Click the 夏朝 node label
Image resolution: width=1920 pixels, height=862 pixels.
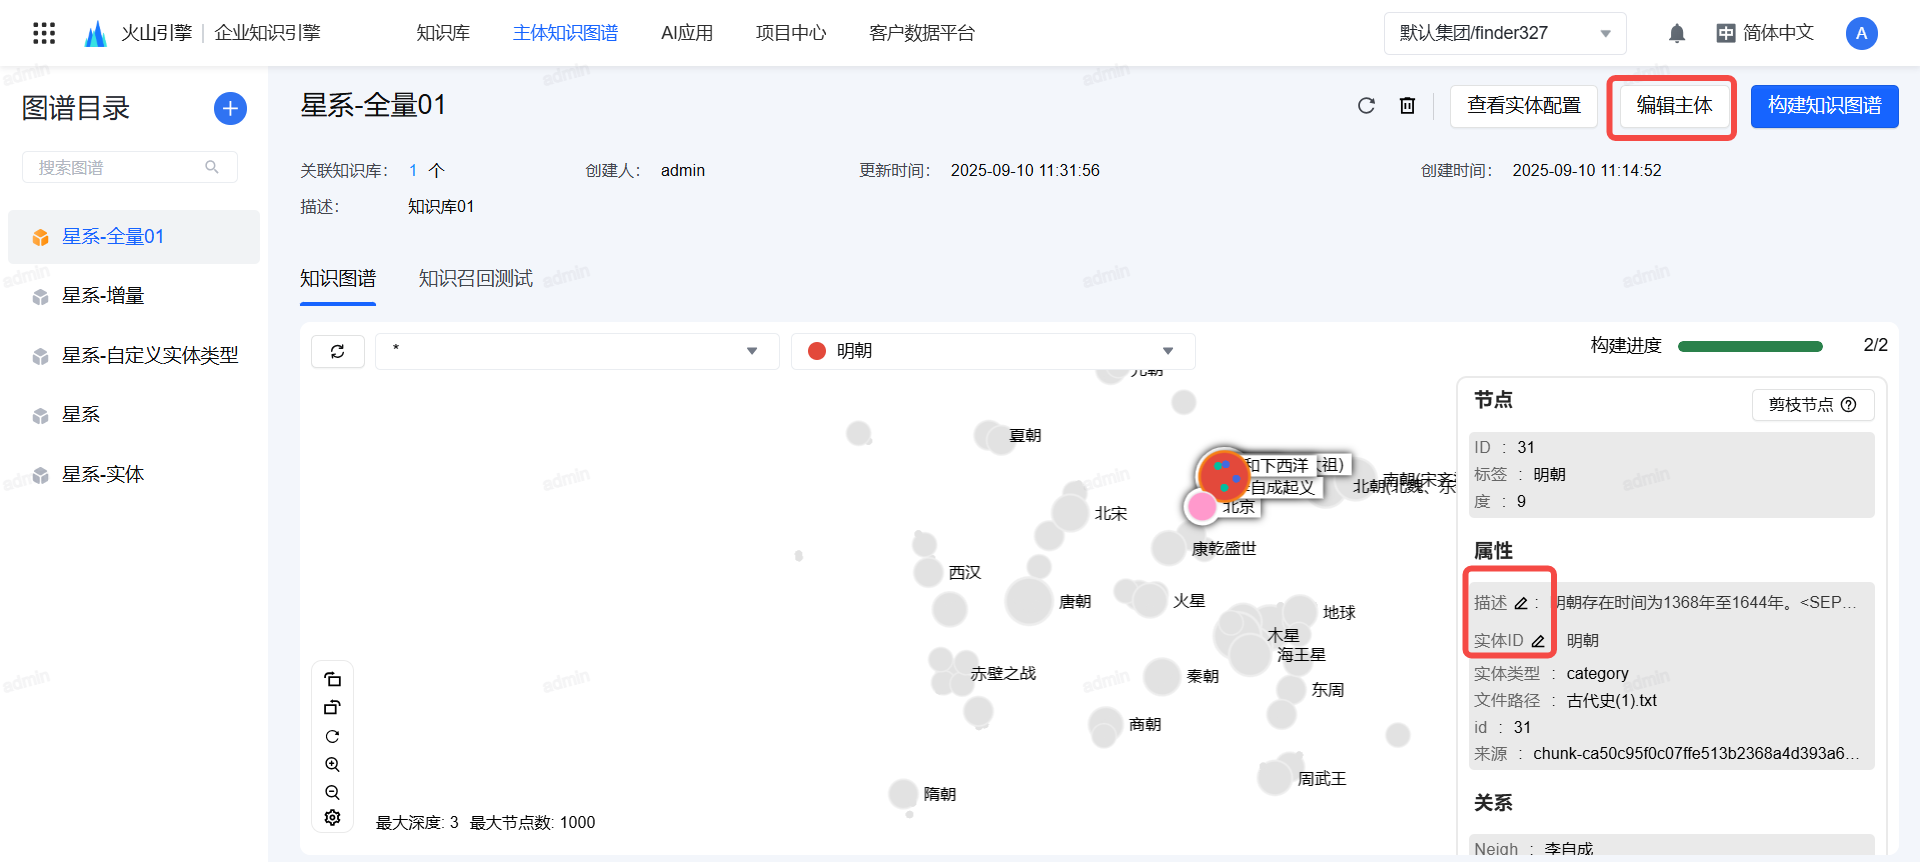point(1025,435)
